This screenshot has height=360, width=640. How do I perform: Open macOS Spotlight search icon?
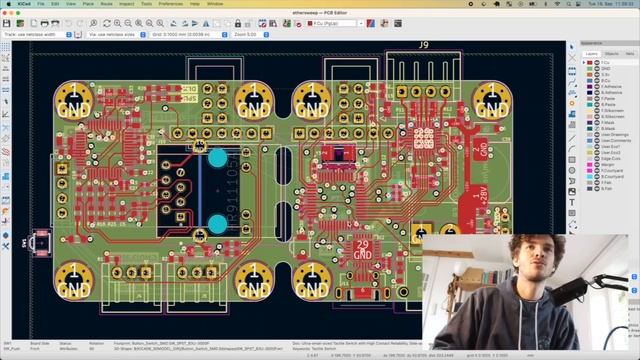click(x=568, y=4)
